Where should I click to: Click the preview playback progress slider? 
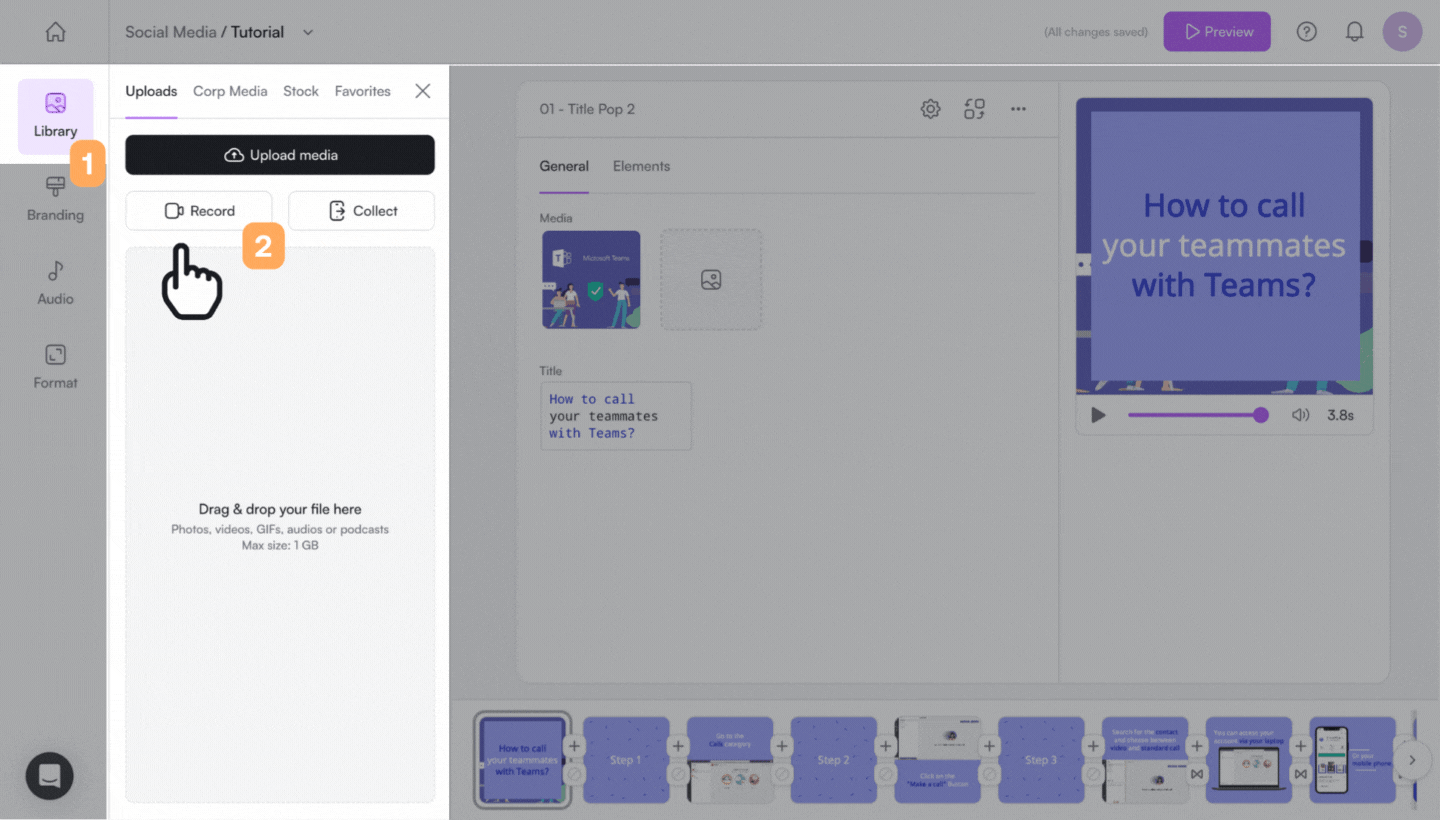(1195, 415)
